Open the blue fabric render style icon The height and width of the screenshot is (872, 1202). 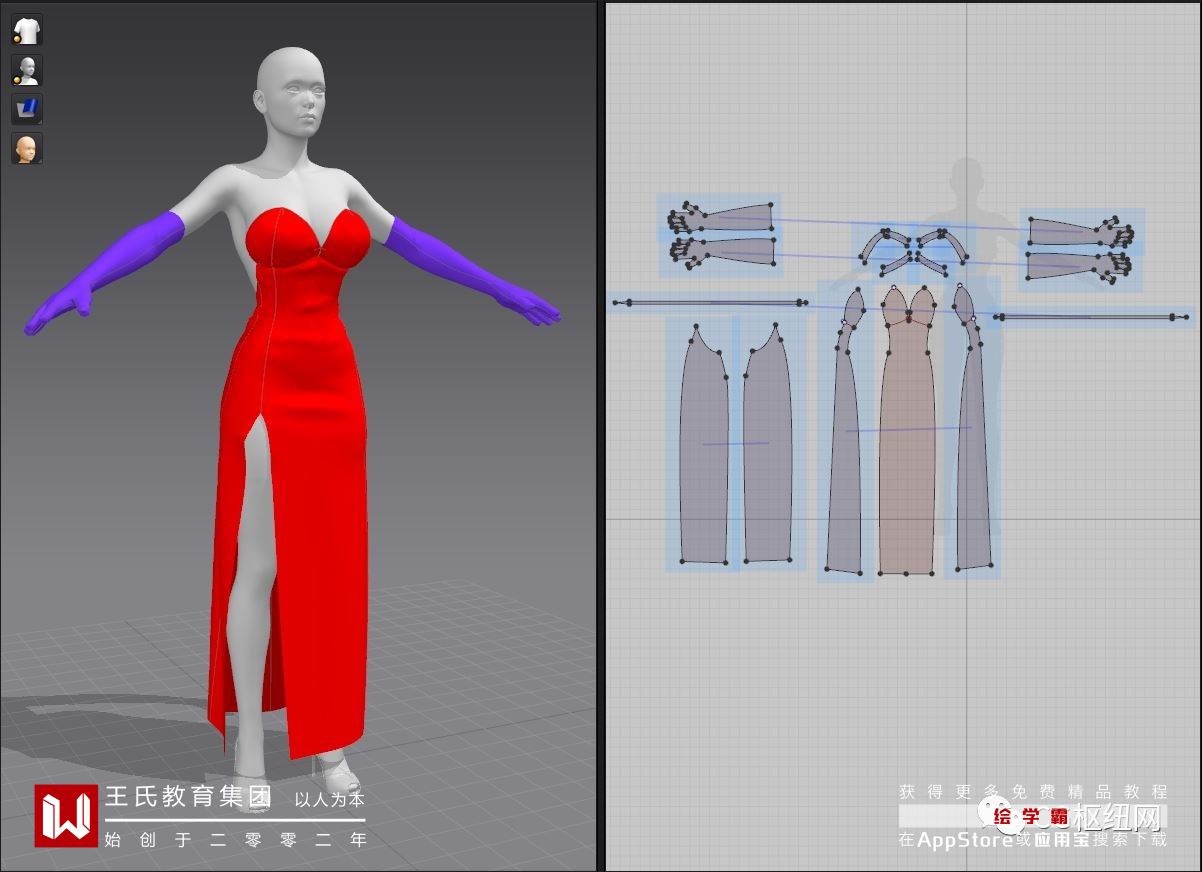(x=27, y=109)
